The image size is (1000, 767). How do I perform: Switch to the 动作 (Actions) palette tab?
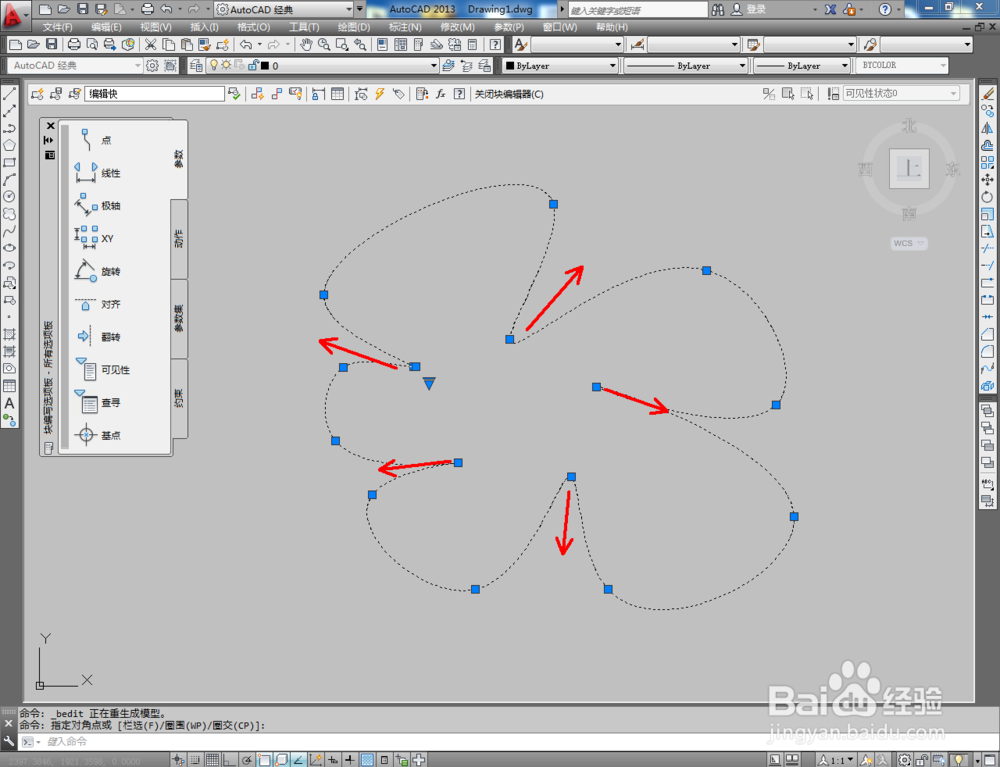tap(179, 239)
